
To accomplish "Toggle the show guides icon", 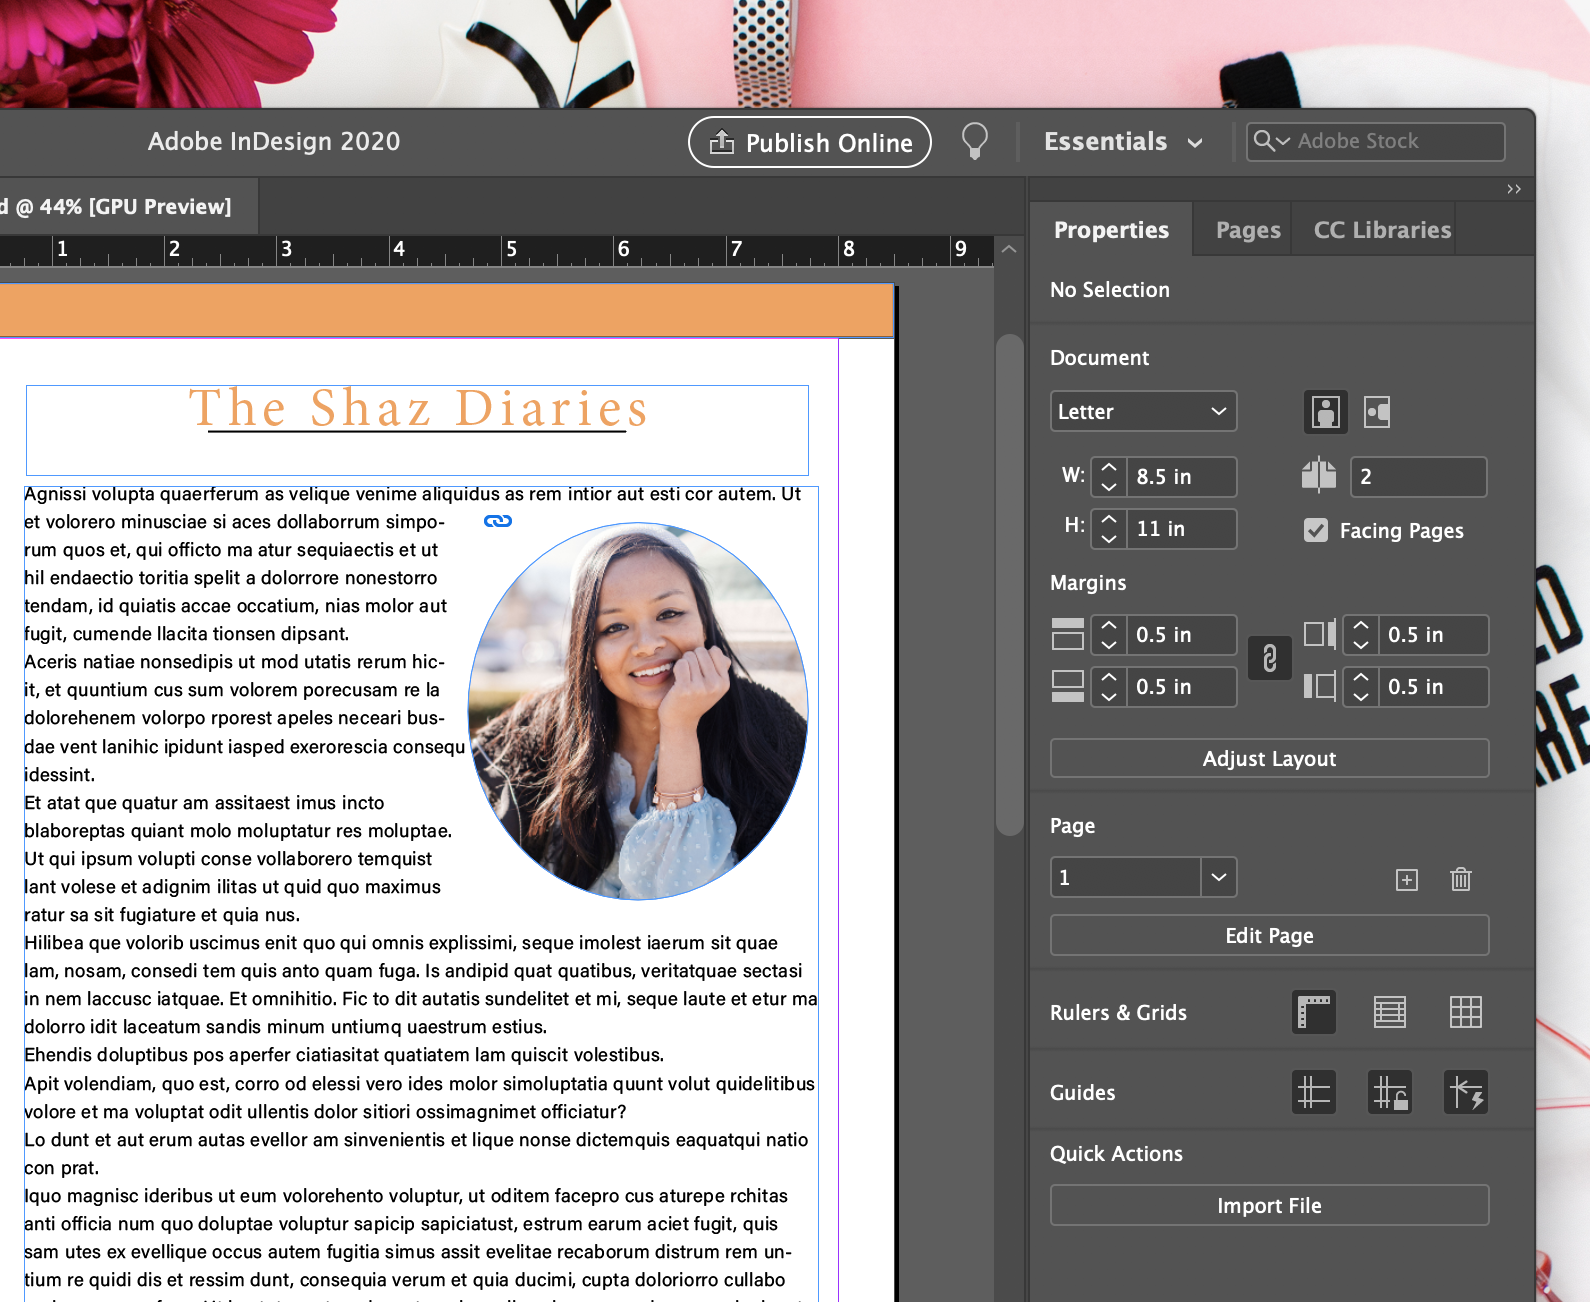I will coord(1314,1092).
